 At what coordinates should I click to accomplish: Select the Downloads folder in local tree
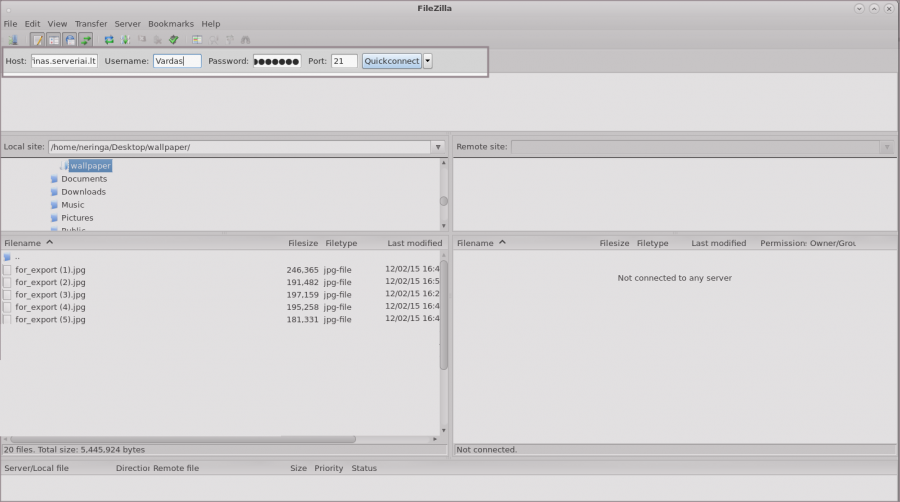pos(83,192)
